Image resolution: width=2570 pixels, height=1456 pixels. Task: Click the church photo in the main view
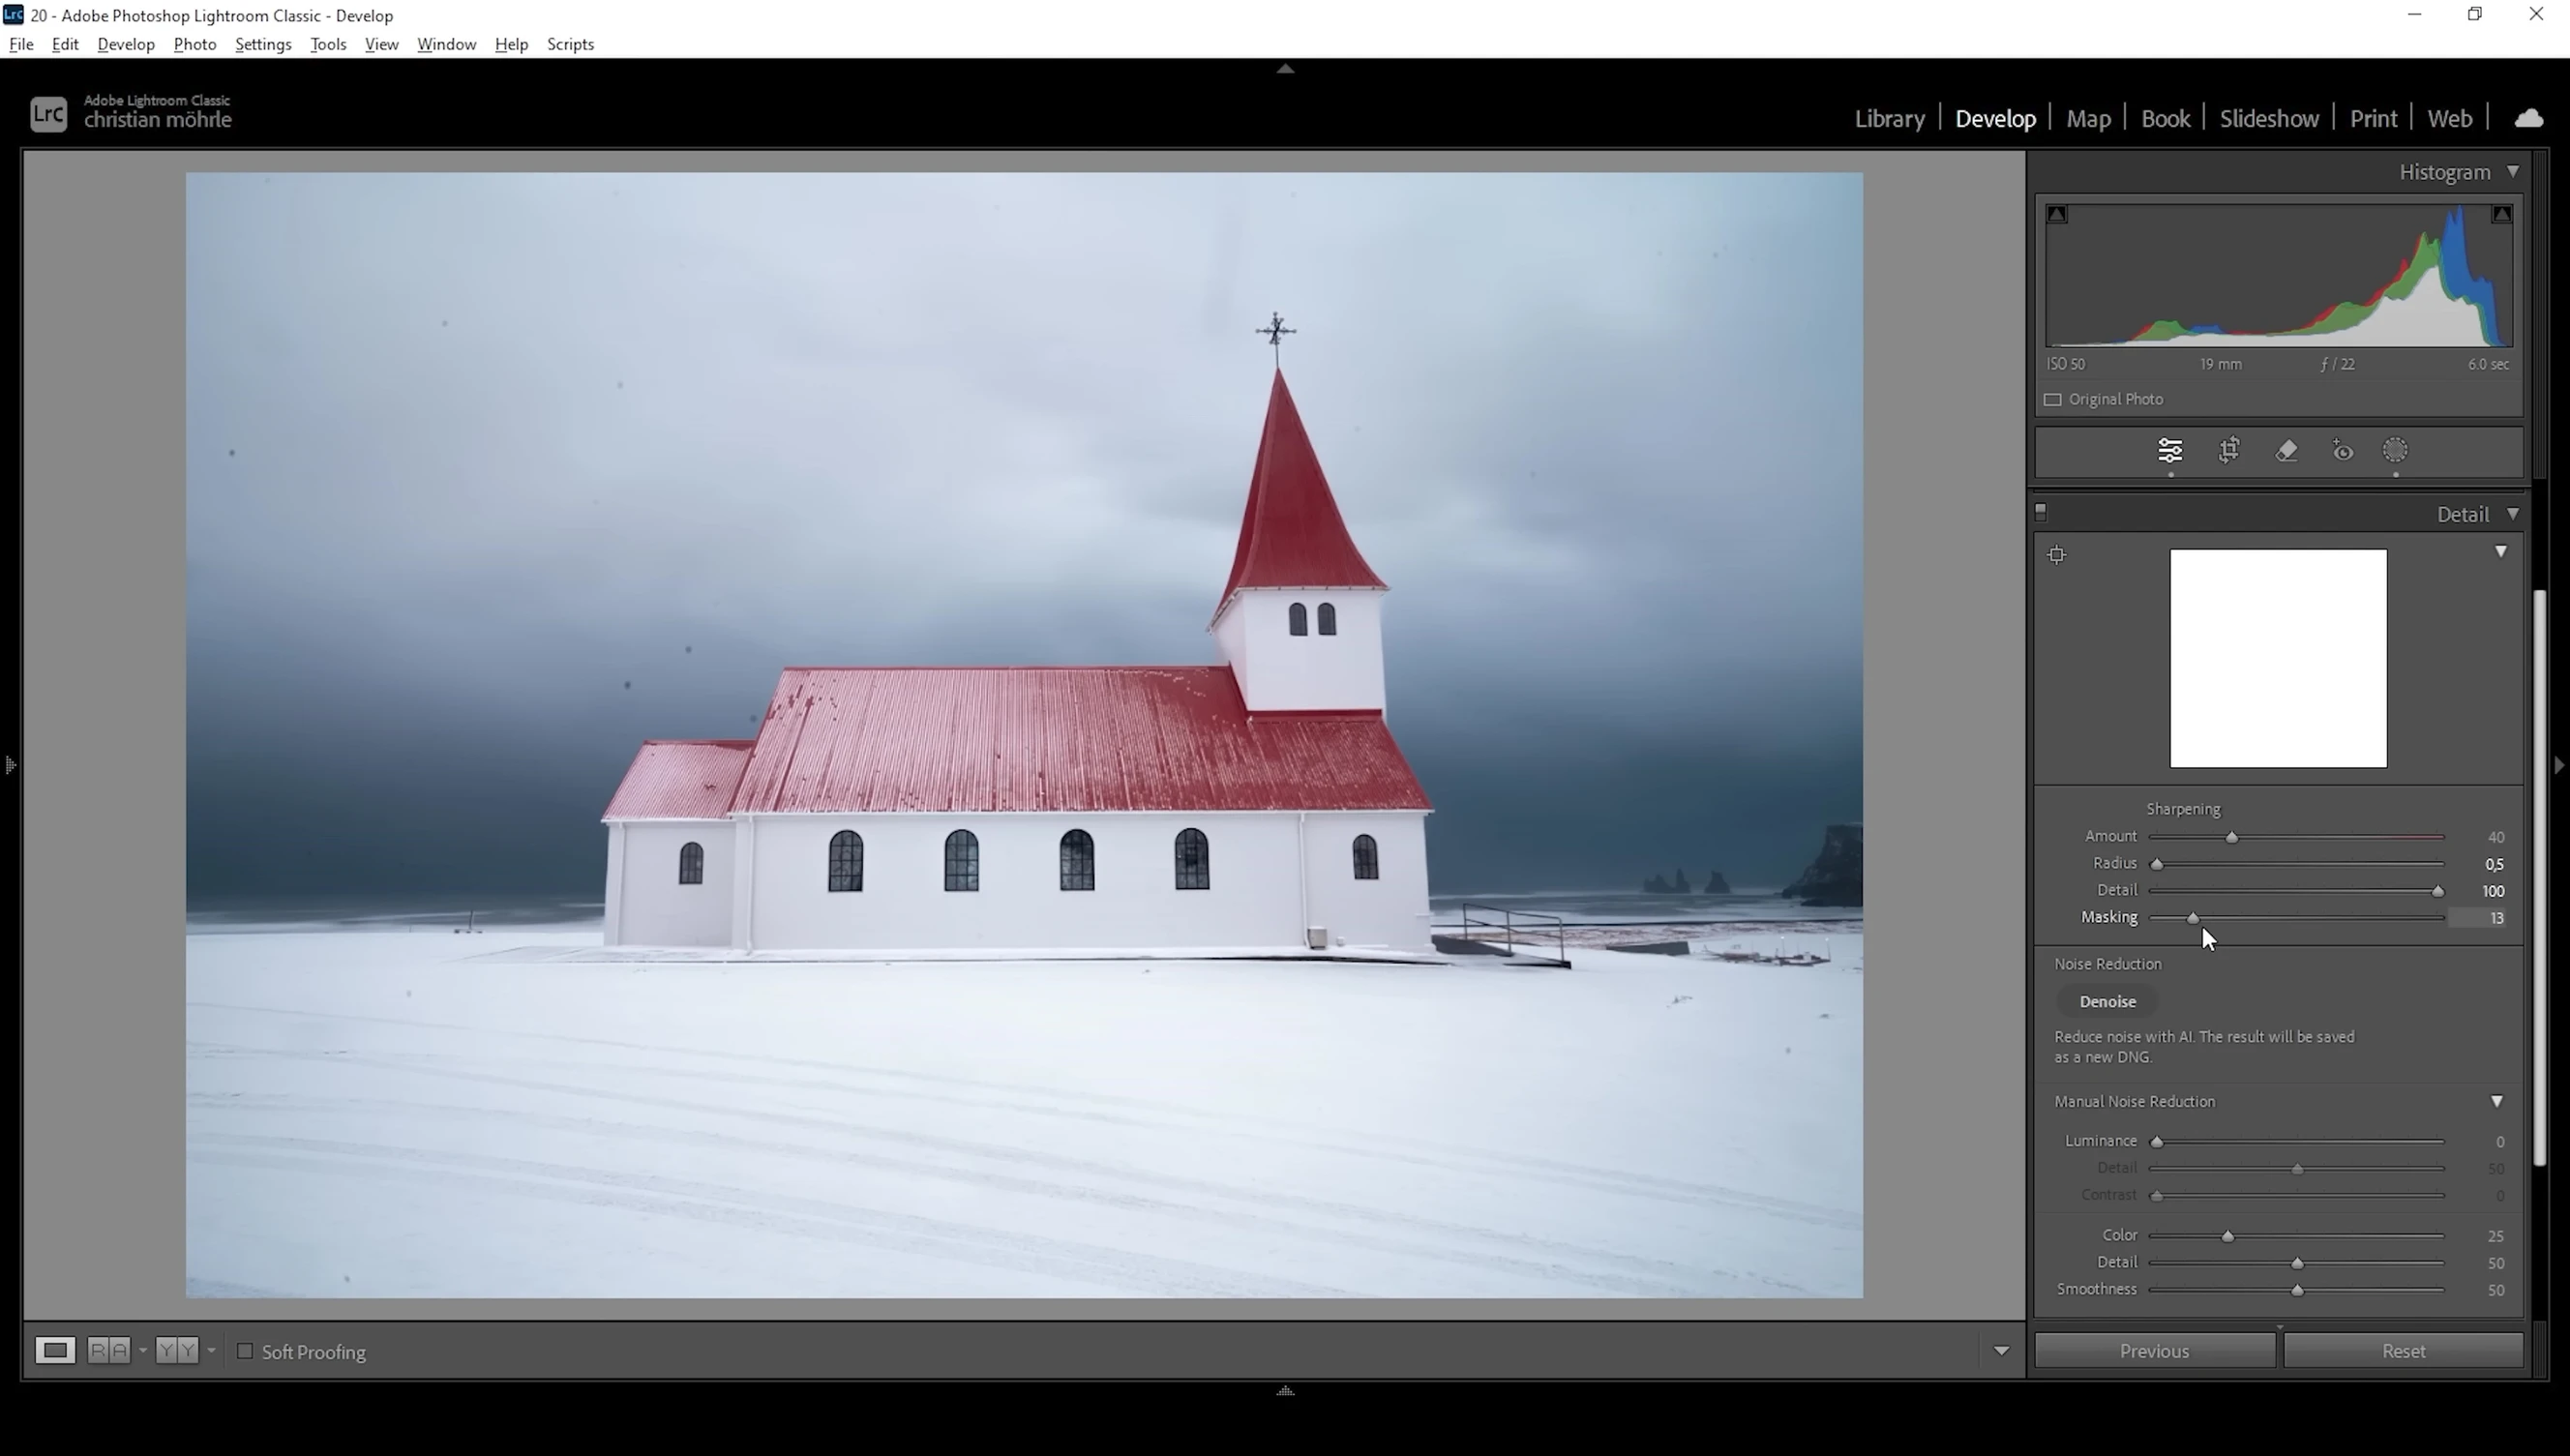coord(1024,735)
